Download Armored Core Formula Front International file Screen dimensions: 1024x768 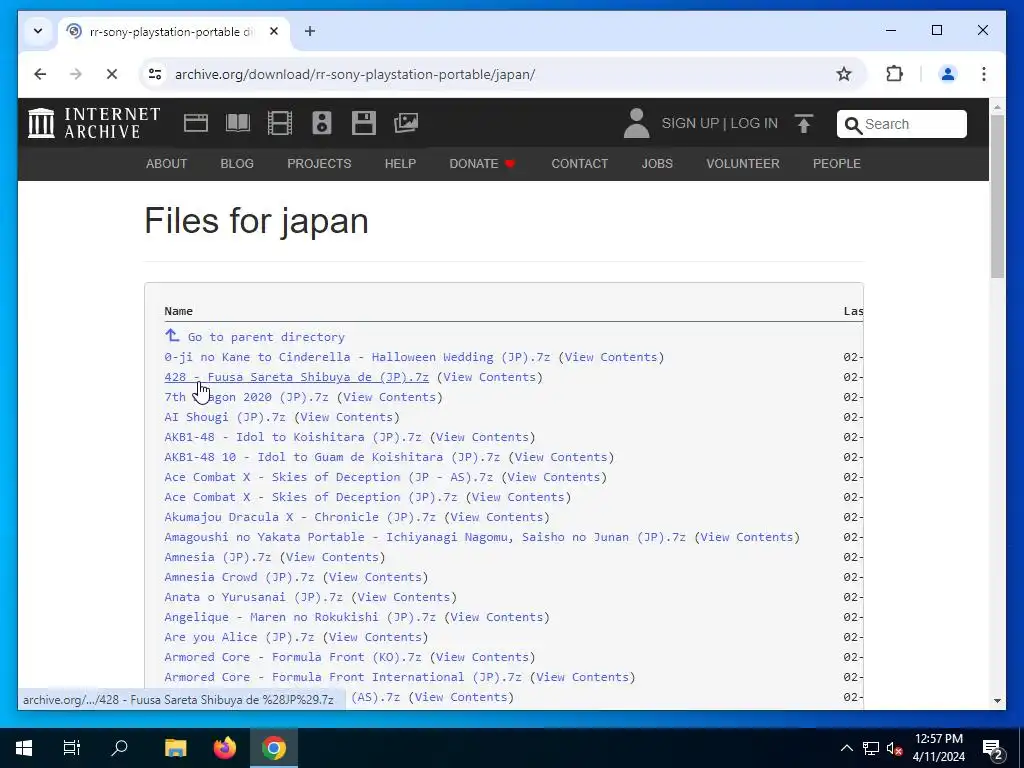coord(343,677)
